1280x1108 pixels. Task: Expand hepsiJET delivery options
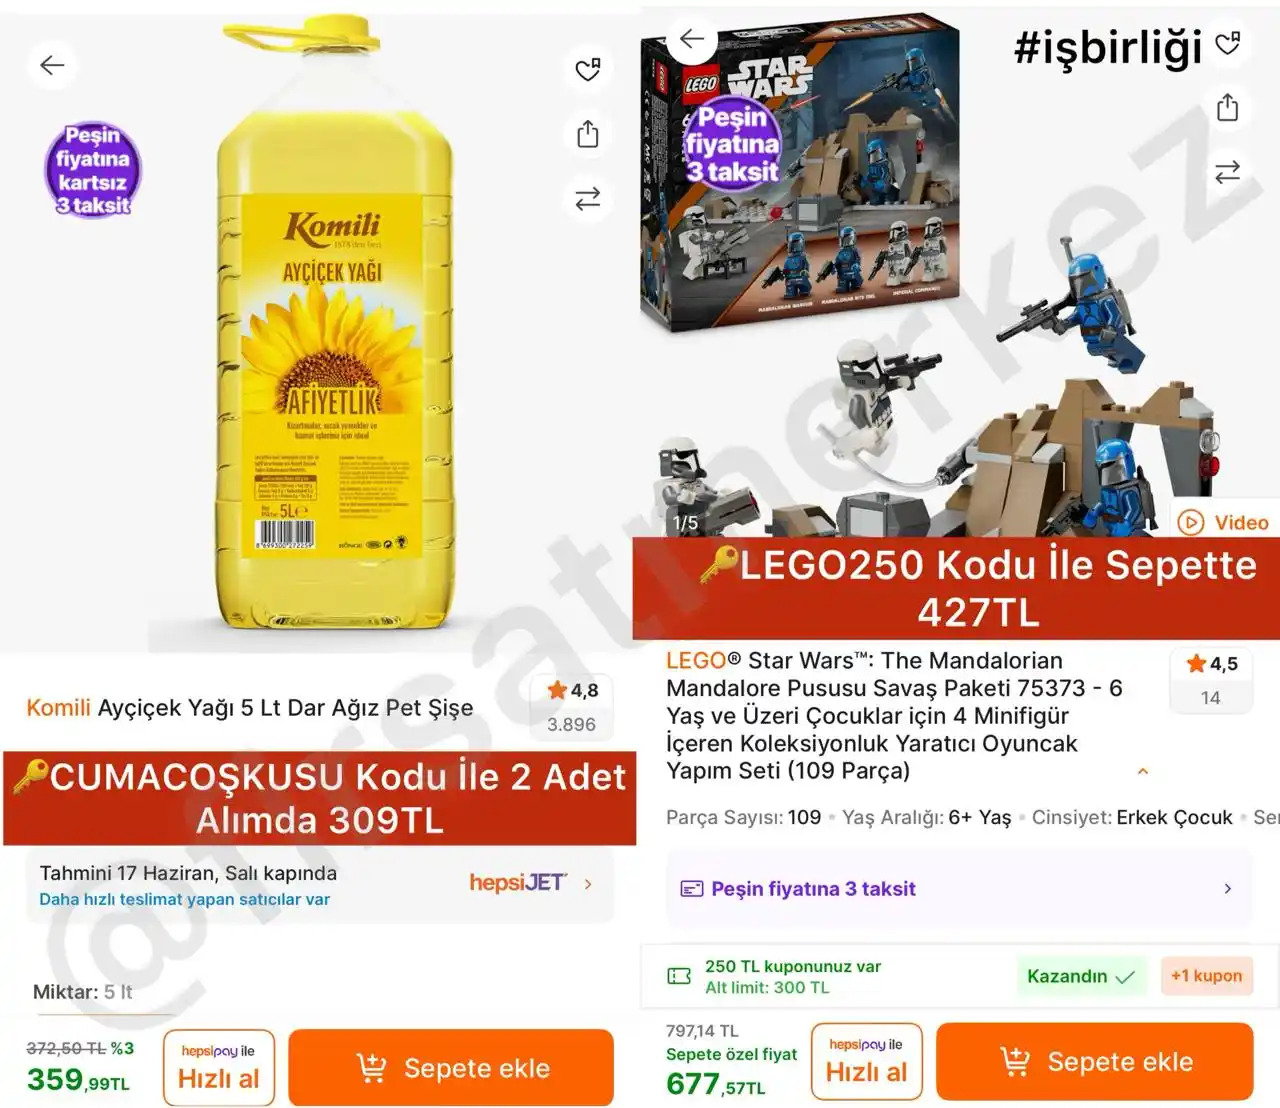click(588, 884)
